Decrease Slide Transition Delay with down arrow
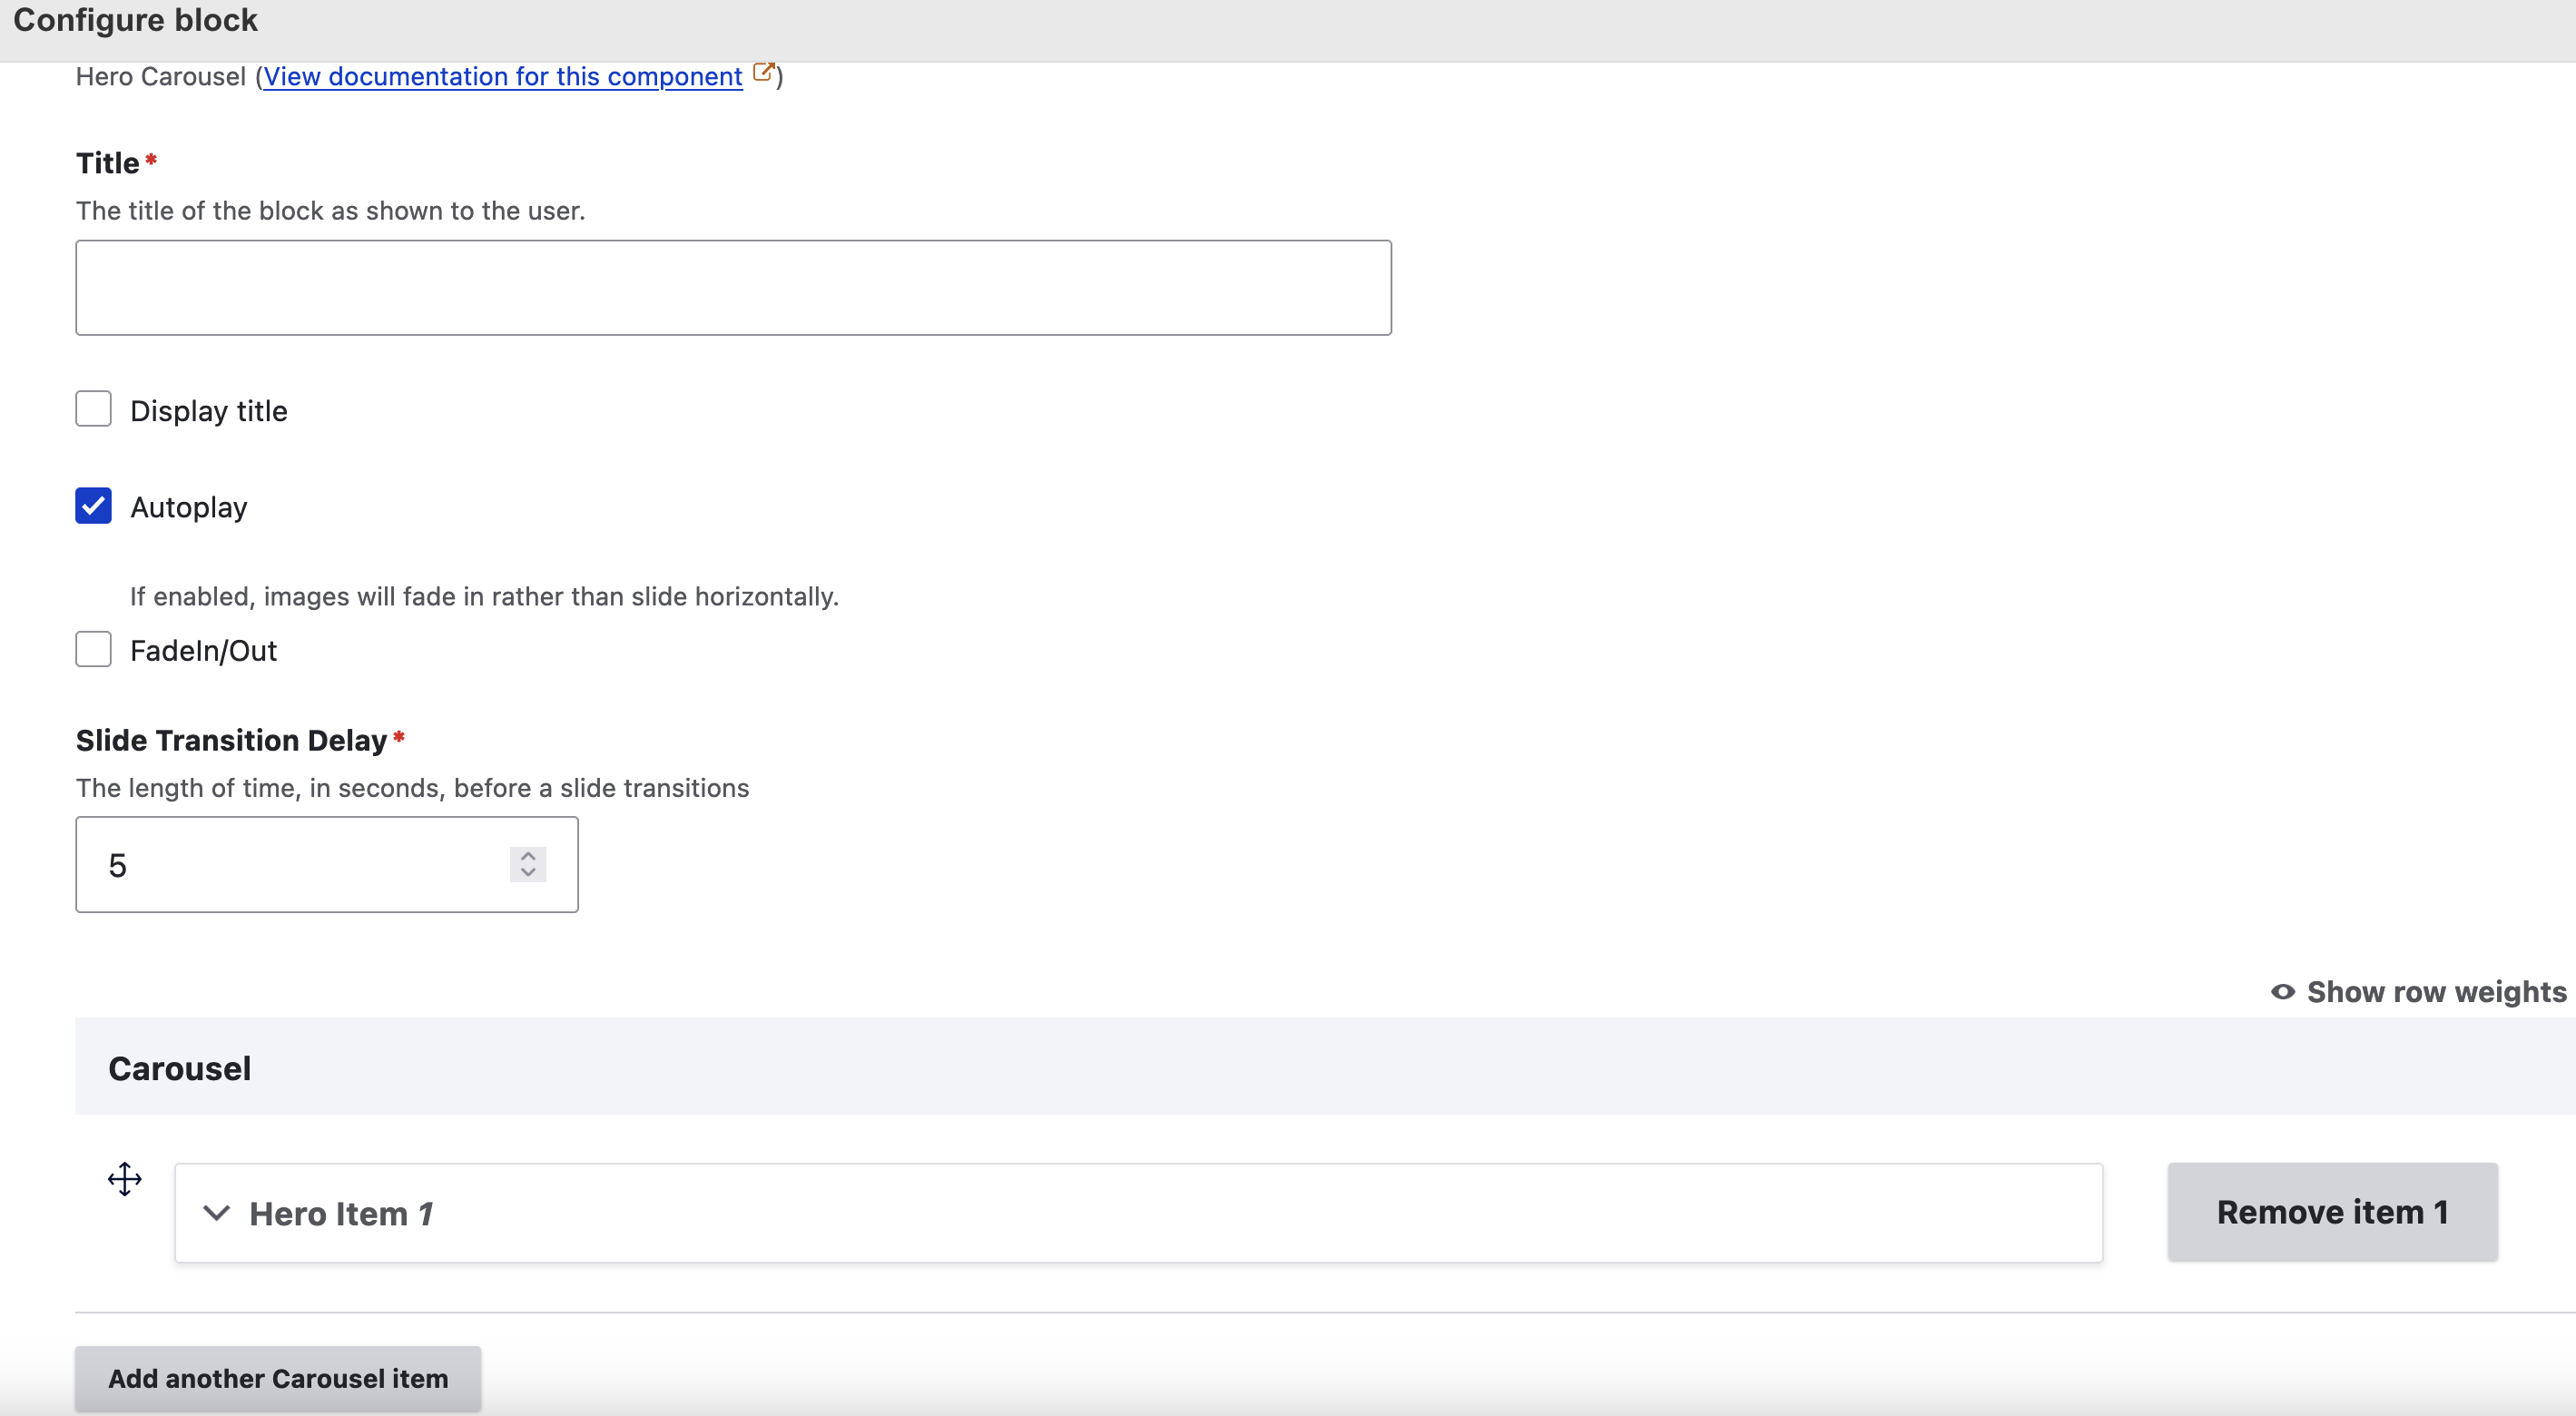 [528, 873]
